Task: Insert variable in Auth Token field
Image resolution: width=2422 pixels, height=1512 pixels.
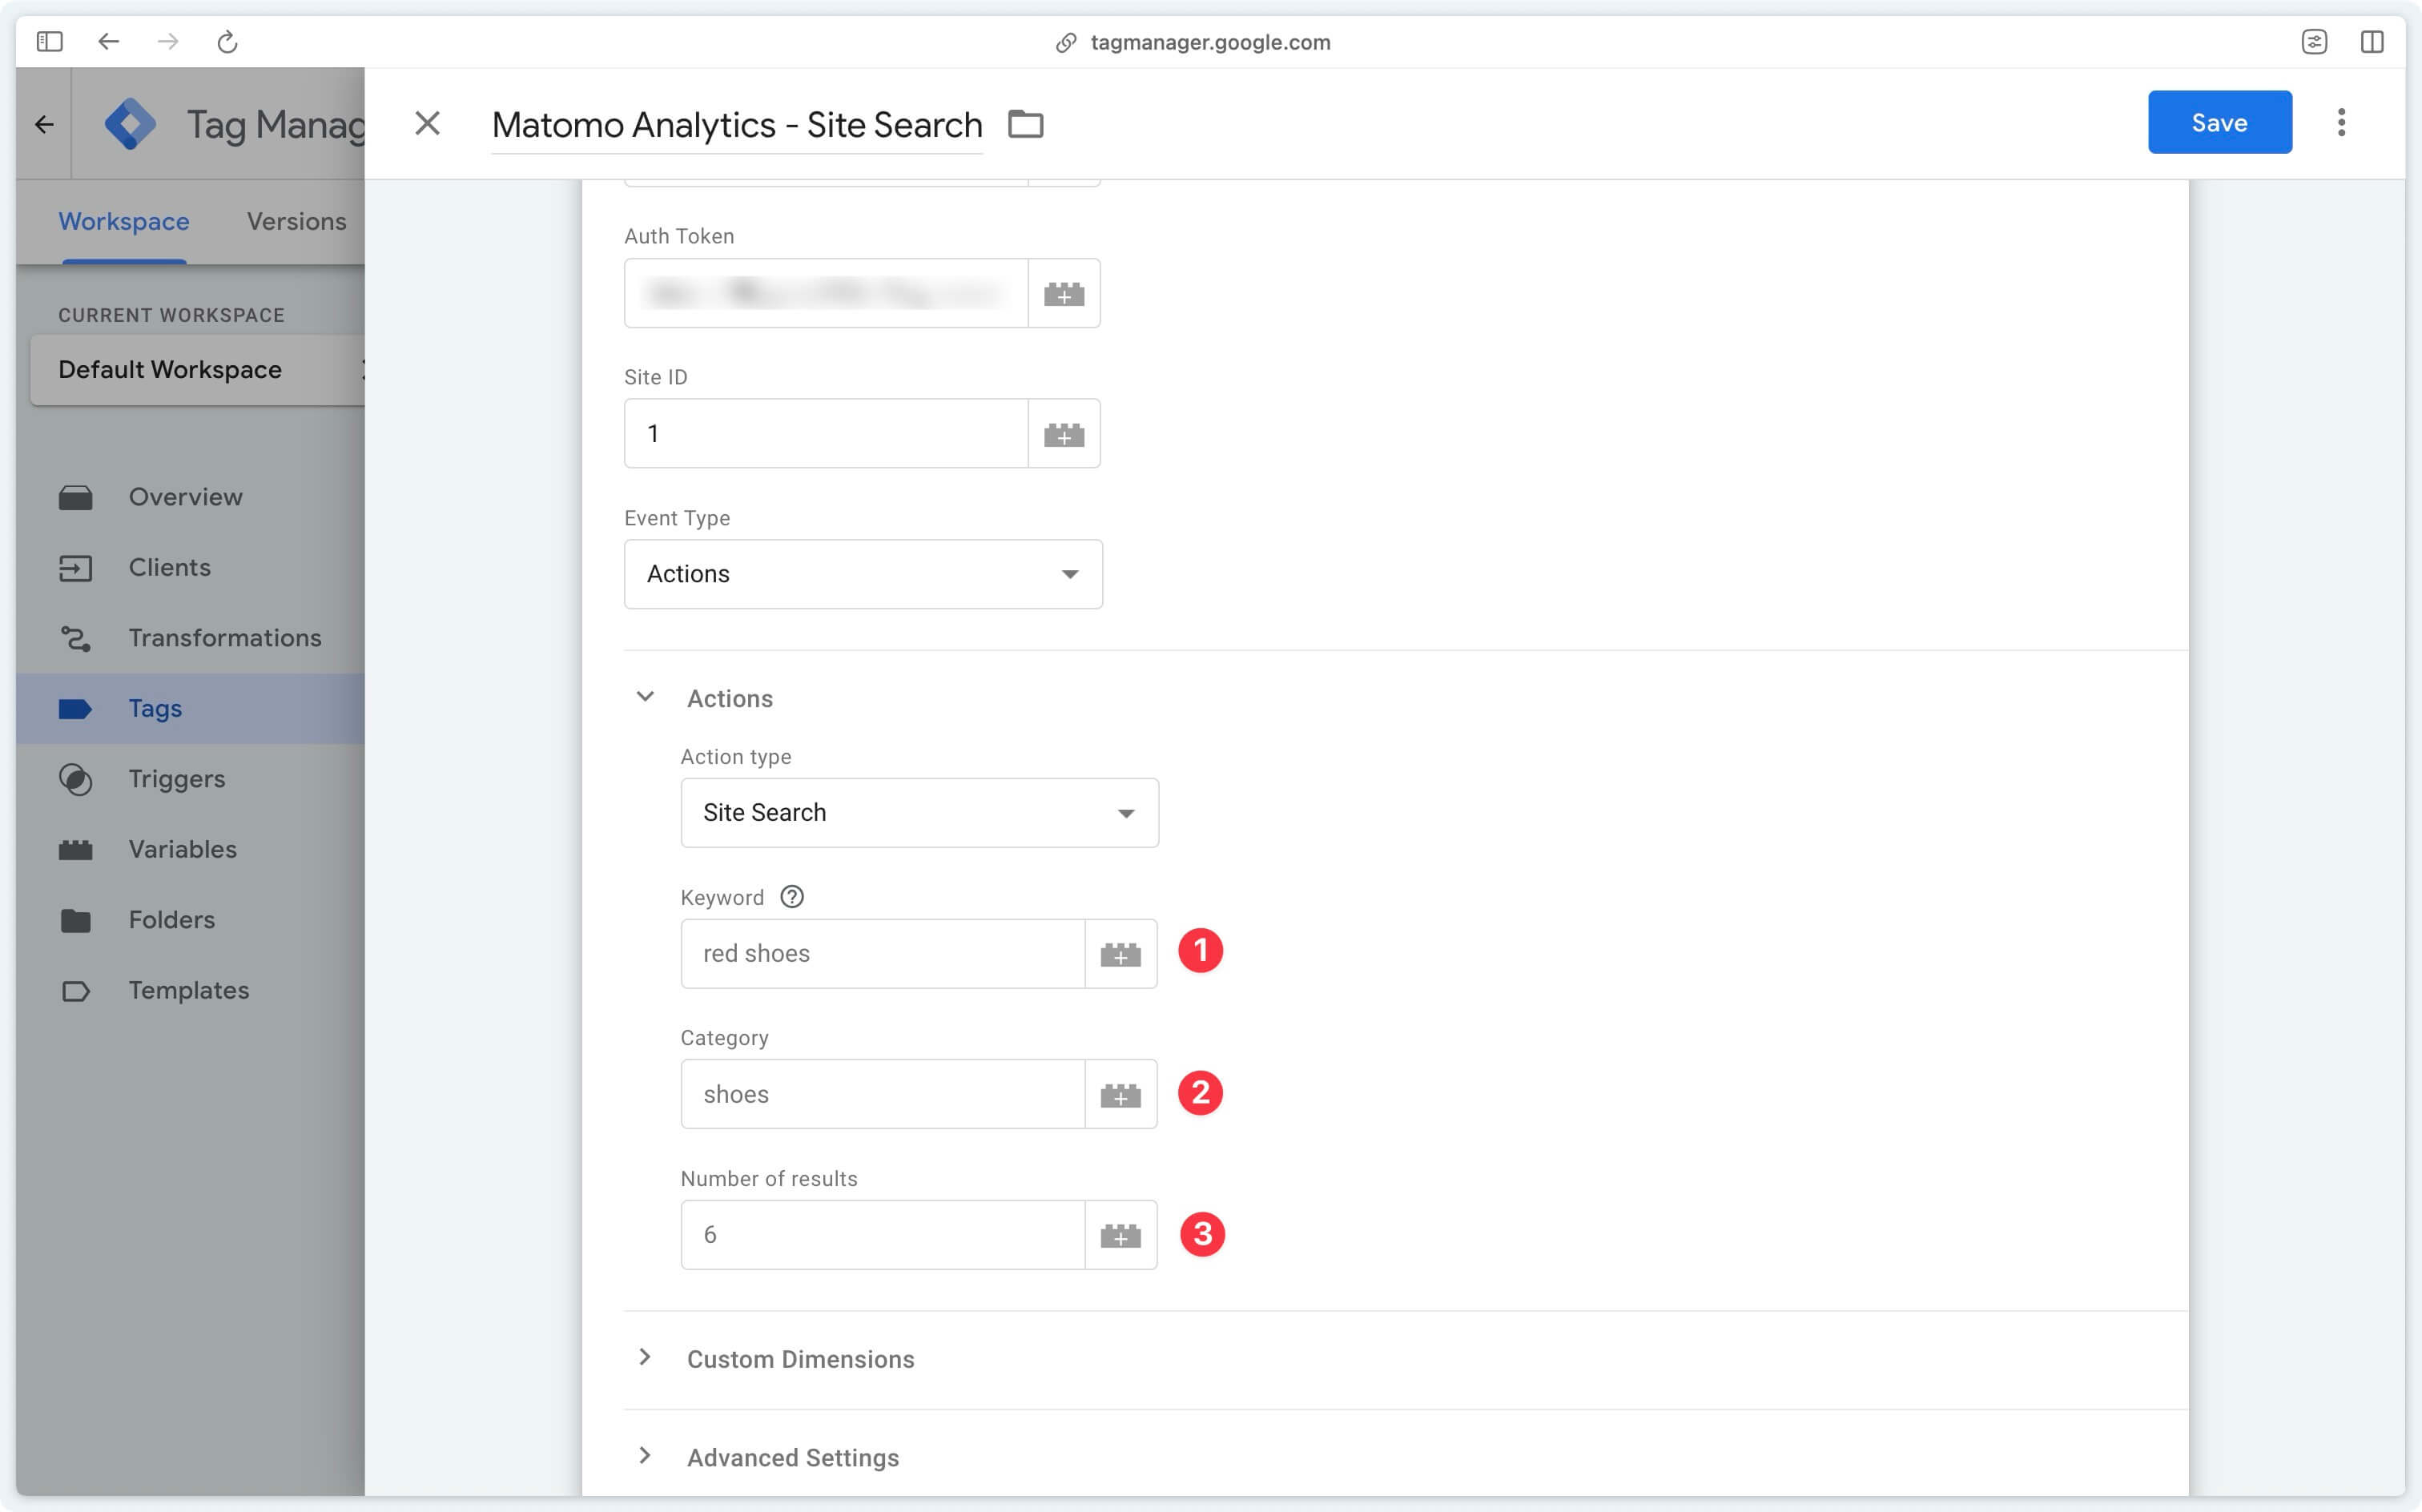Action: (x=1064, y=293)
